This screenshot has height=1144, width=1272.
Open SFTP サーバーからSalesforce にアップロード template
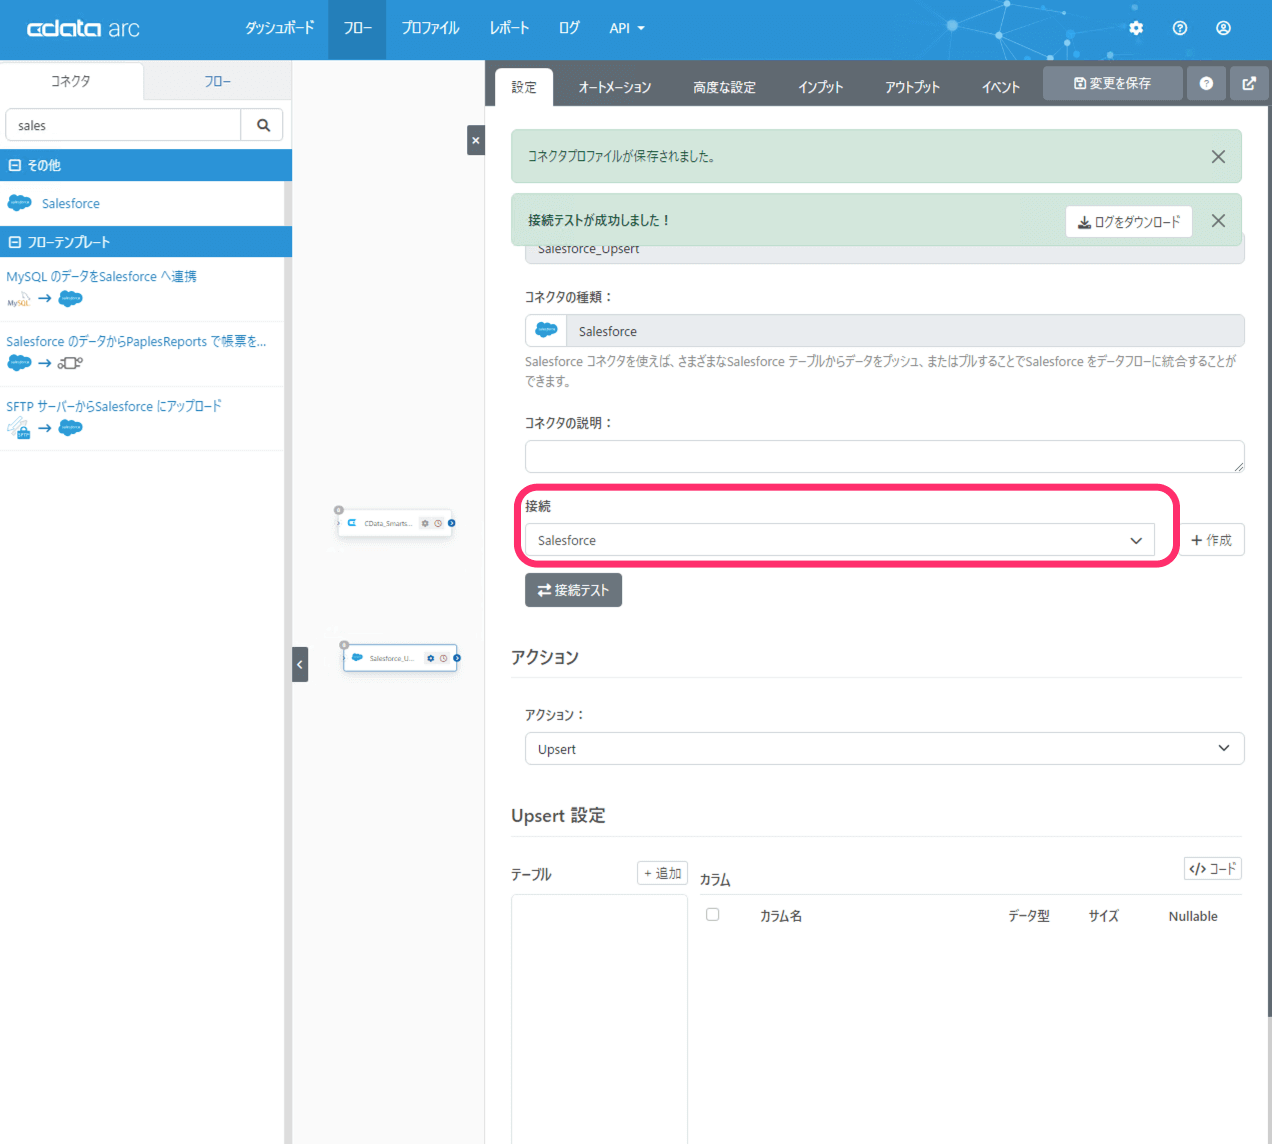coord(114,406)
